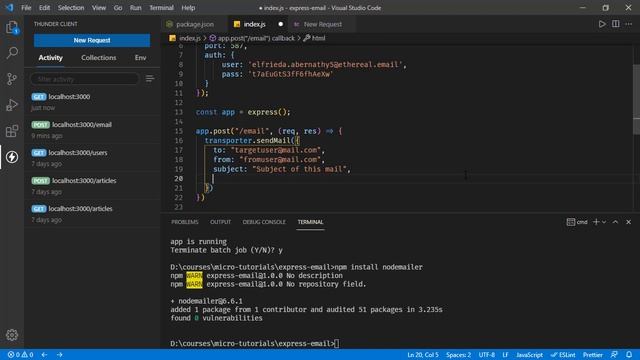Click Prettier status bar item
Viewport: 640px width, 360px height.
[x=593, y=355]
